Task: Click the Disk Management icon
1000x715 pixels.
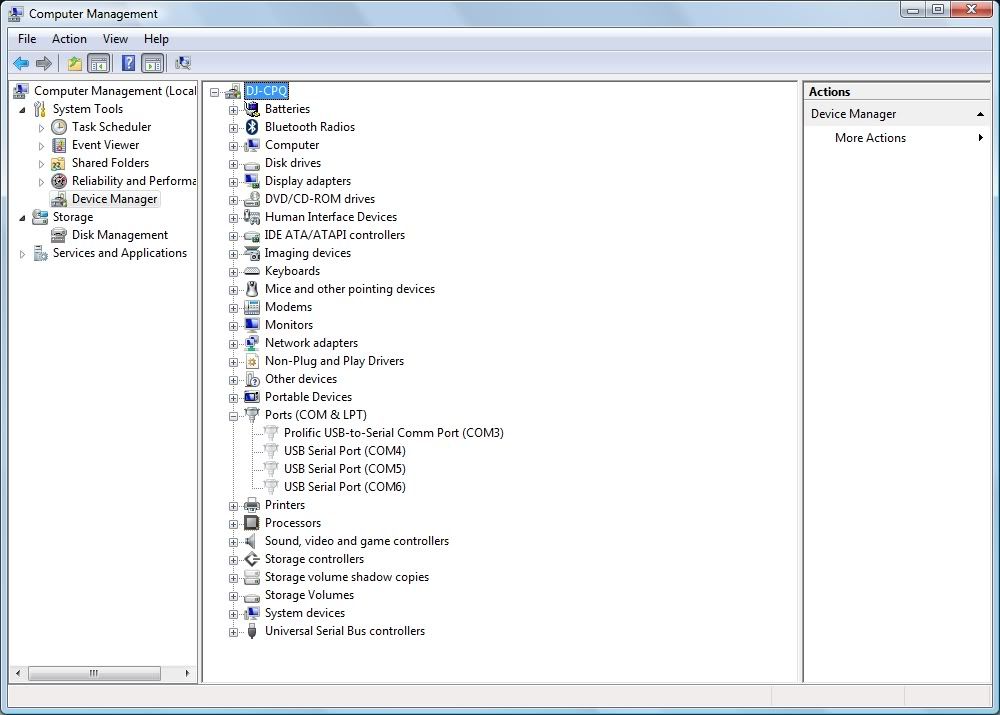Action: pyautogui.click(x=59, y=235)
